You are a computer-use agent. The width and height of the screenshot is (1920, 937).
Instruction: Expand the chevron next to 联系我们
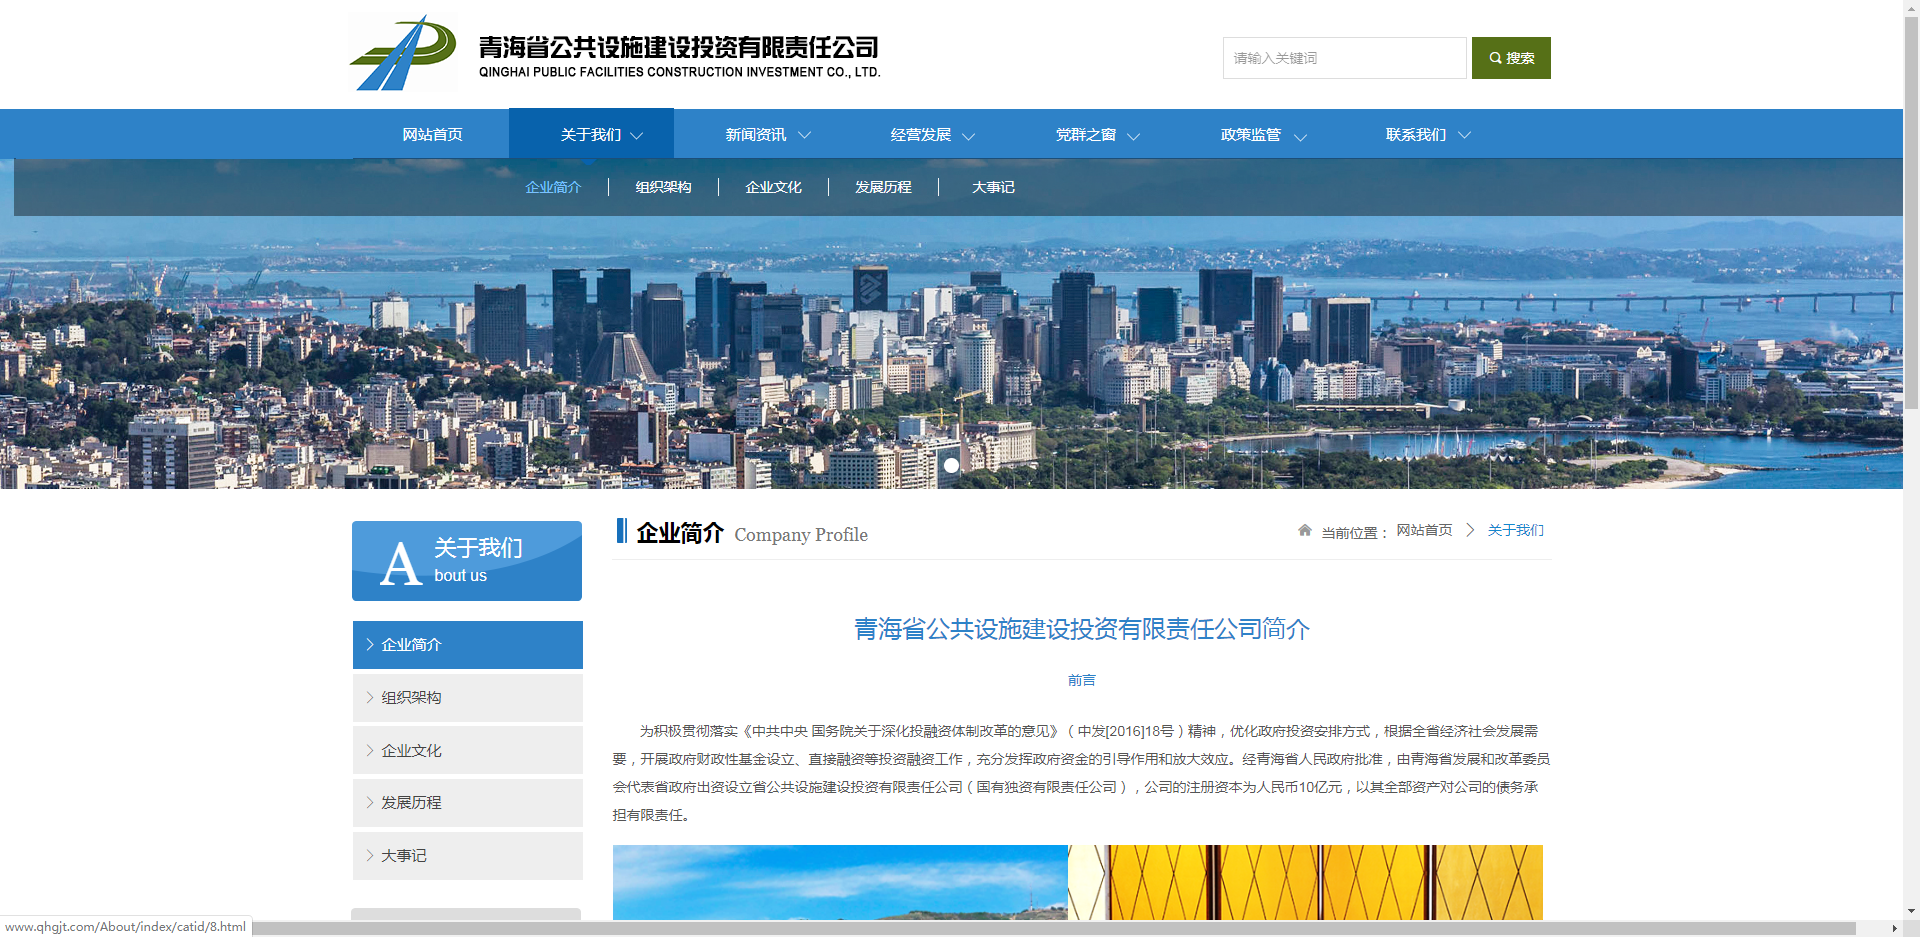1464,136
